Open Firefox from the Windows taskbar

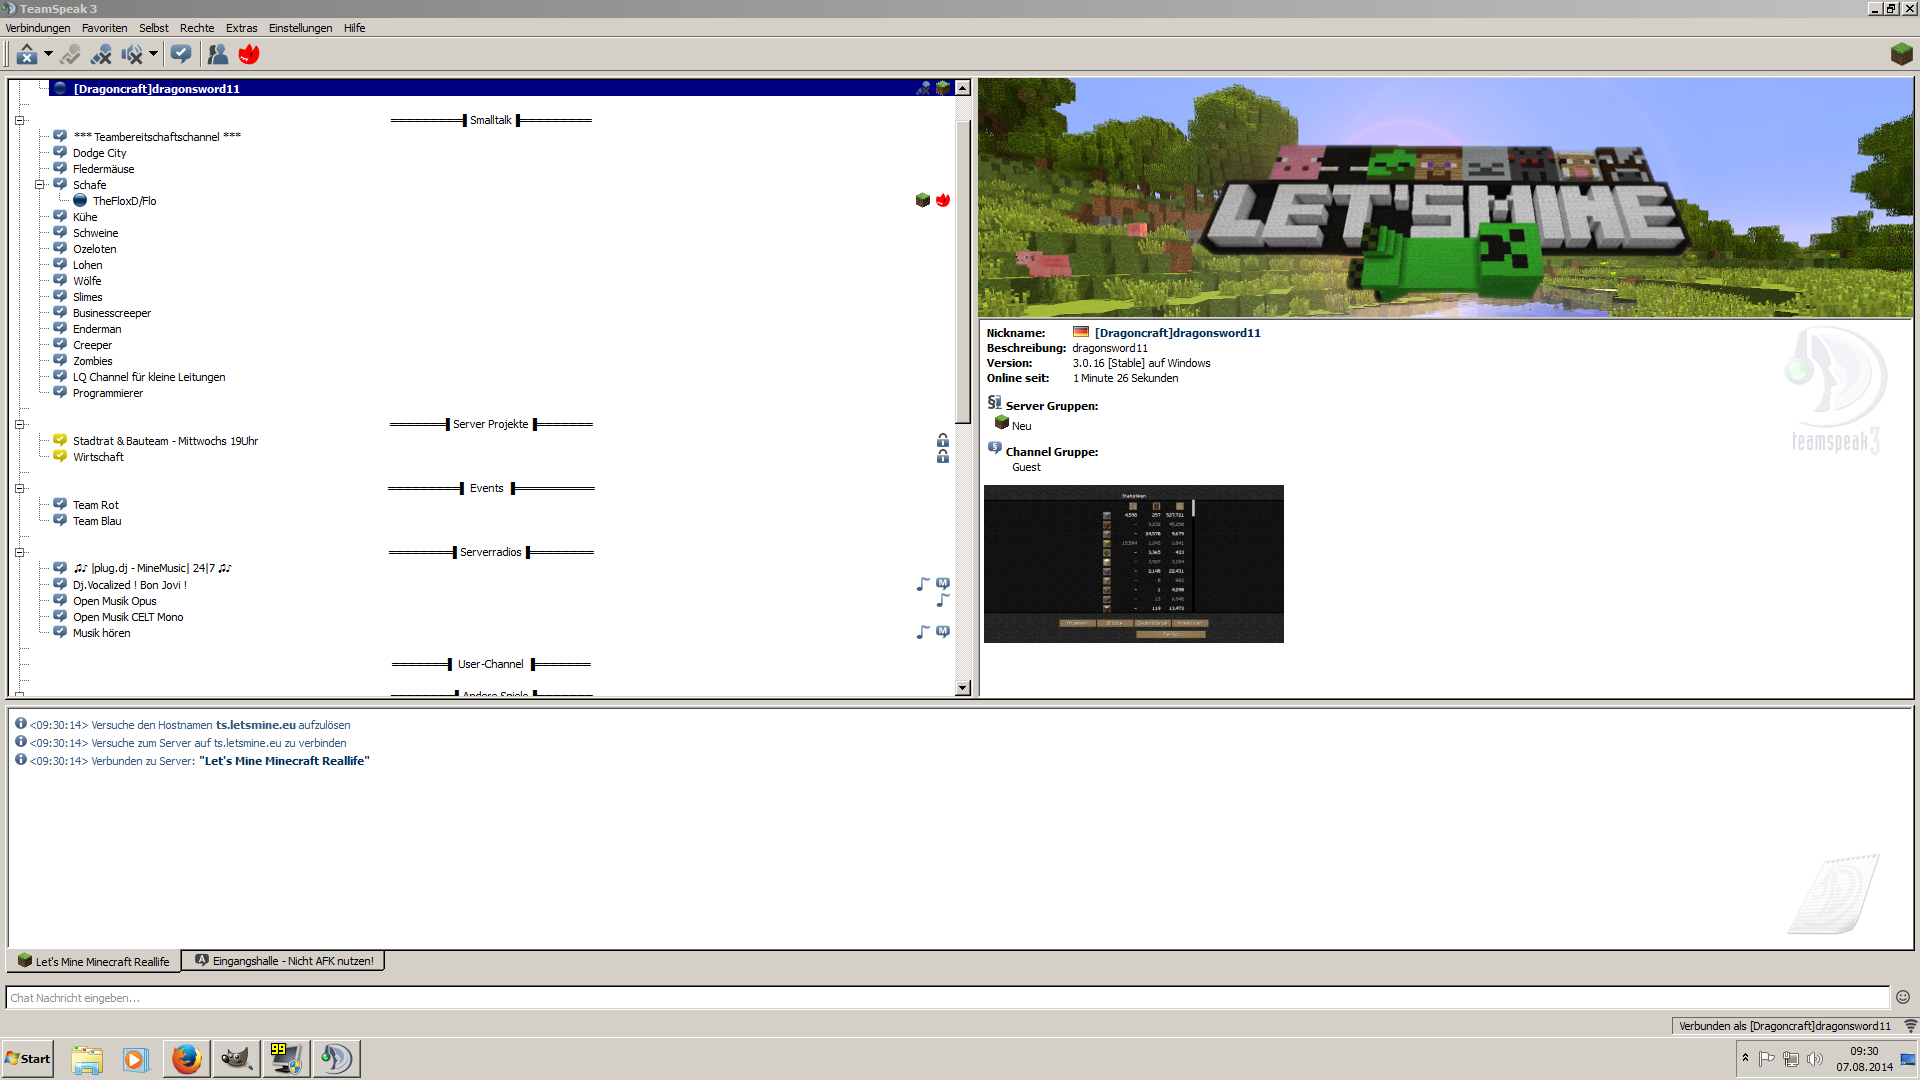point(186,1059)
